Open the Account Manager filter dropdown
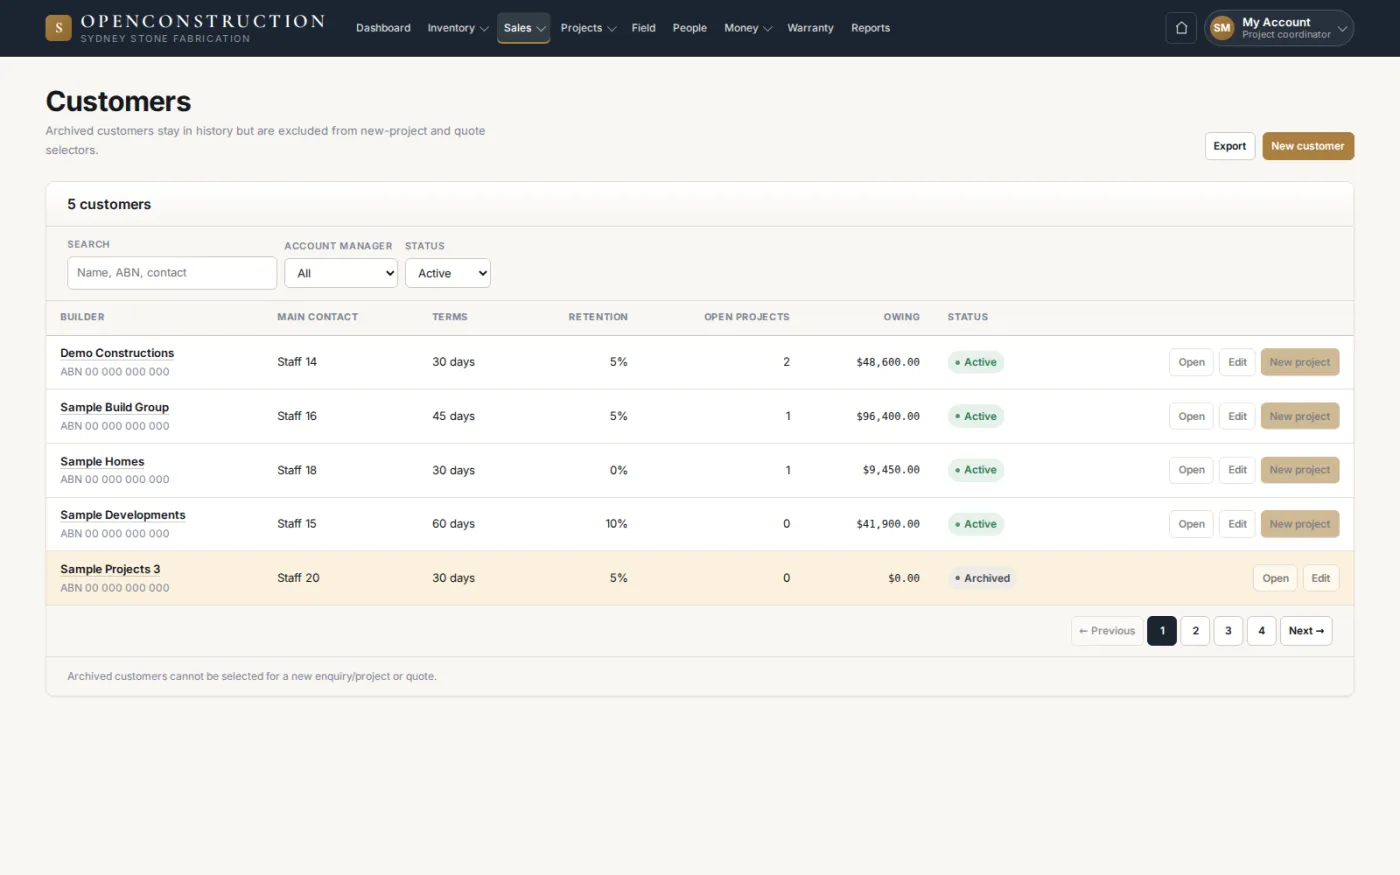The width and height of the screenshot is (1400, 875). pos(341,273)
